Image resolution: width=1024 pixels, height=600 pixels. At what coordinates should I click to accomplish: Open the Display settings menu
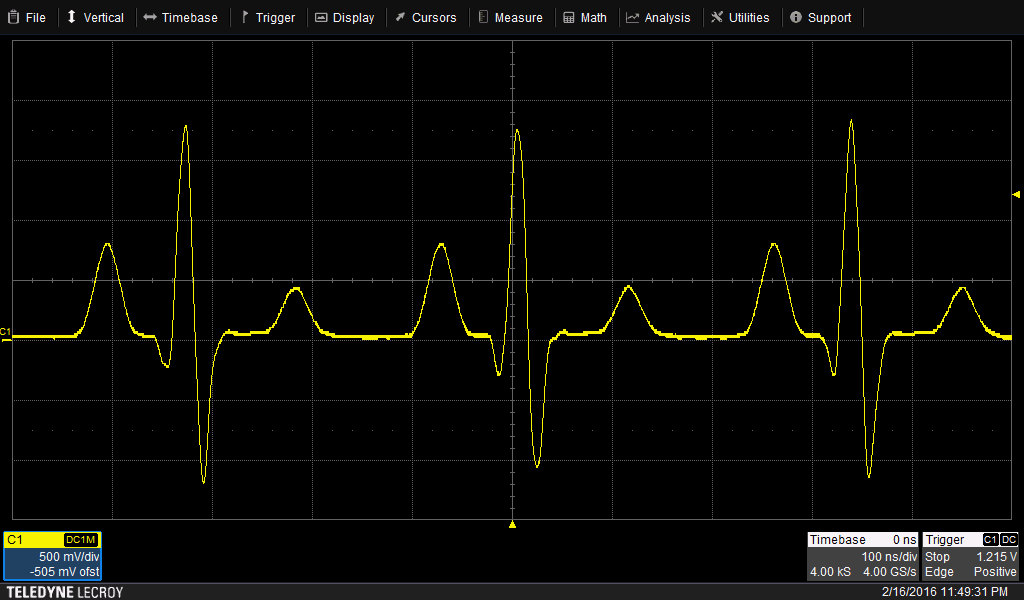tap(344, 17)
